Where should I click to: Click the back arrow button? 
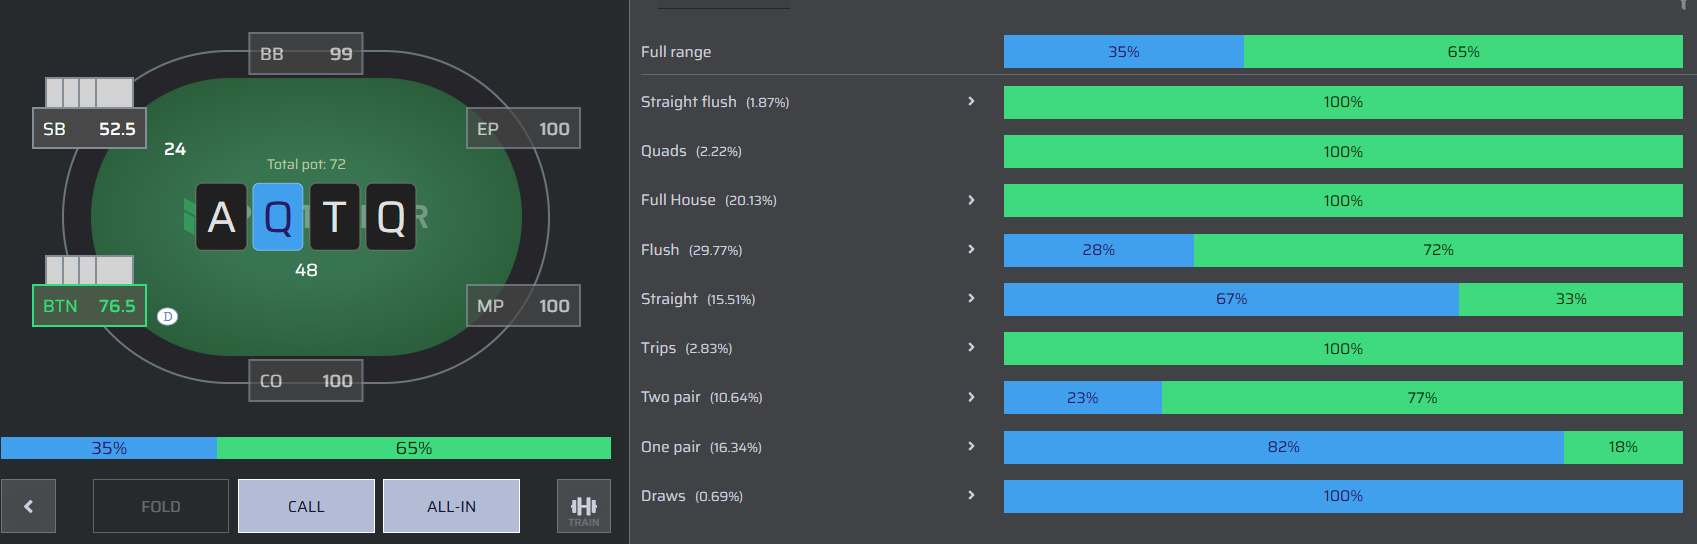click(28, 506)
